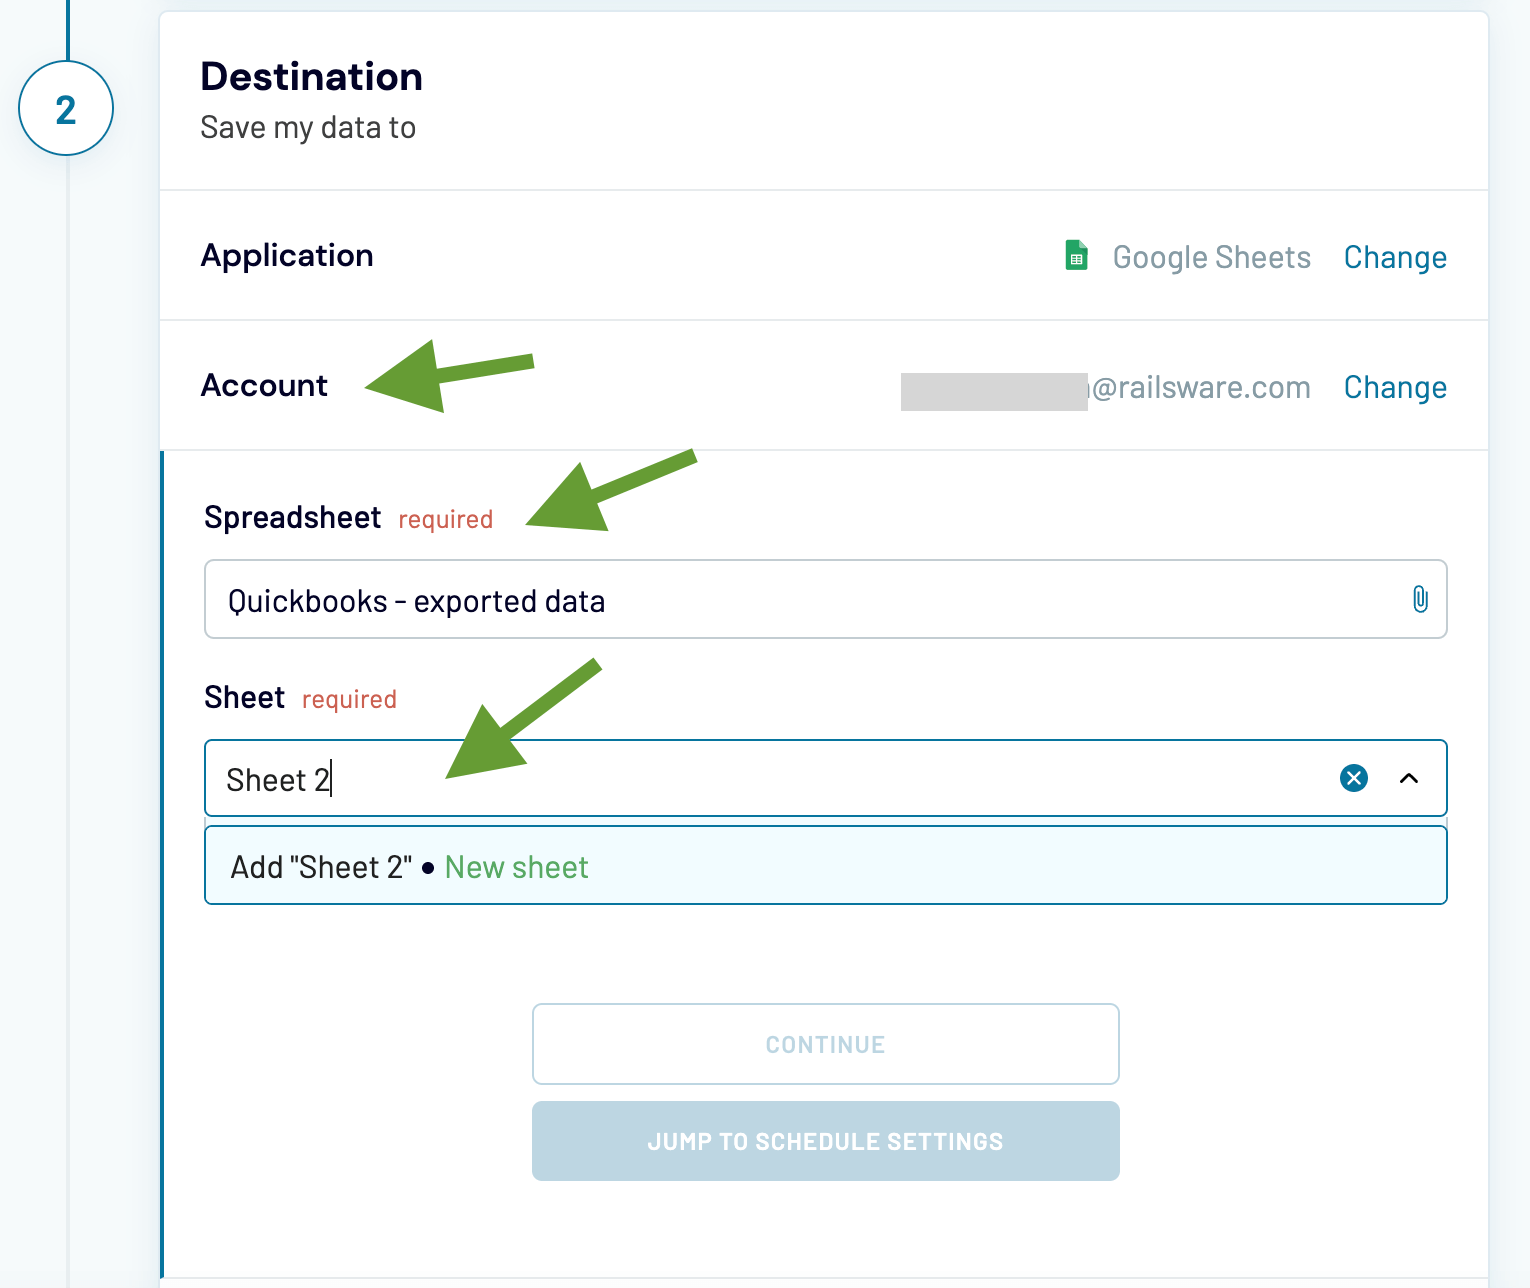The width and height of the screenshot is (1530, 1288).
Task: Click inside the Sheet input field
Action: (700, 778)
